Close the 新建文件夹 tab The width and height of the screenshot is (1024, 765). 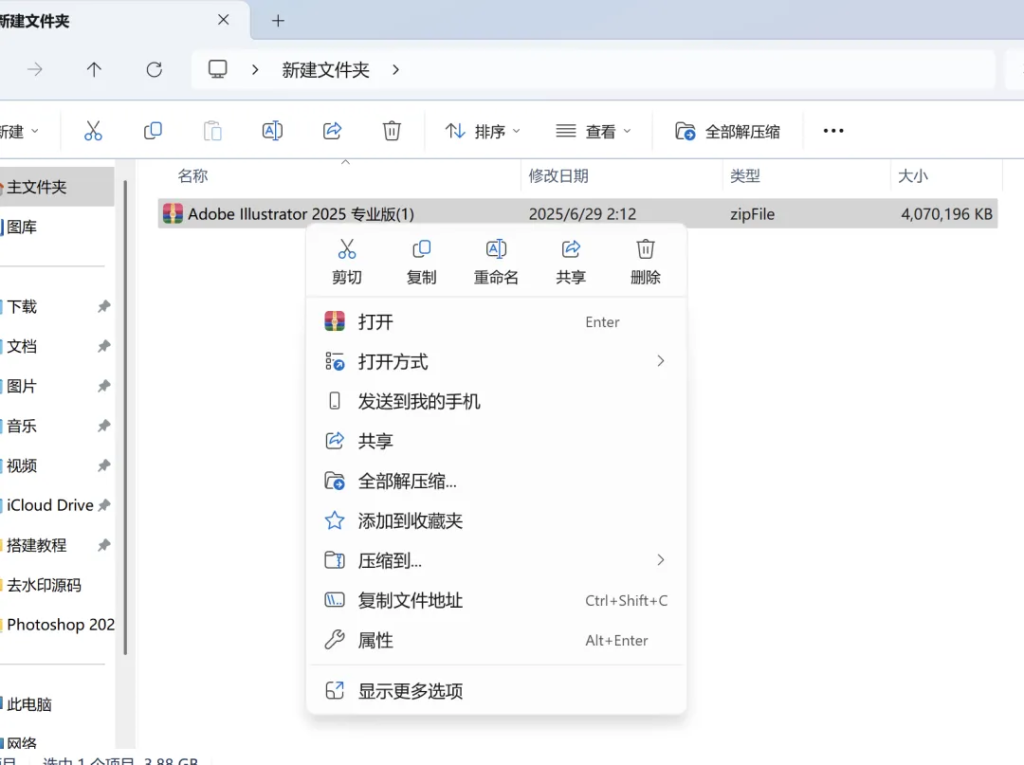[x=223, y=20]
